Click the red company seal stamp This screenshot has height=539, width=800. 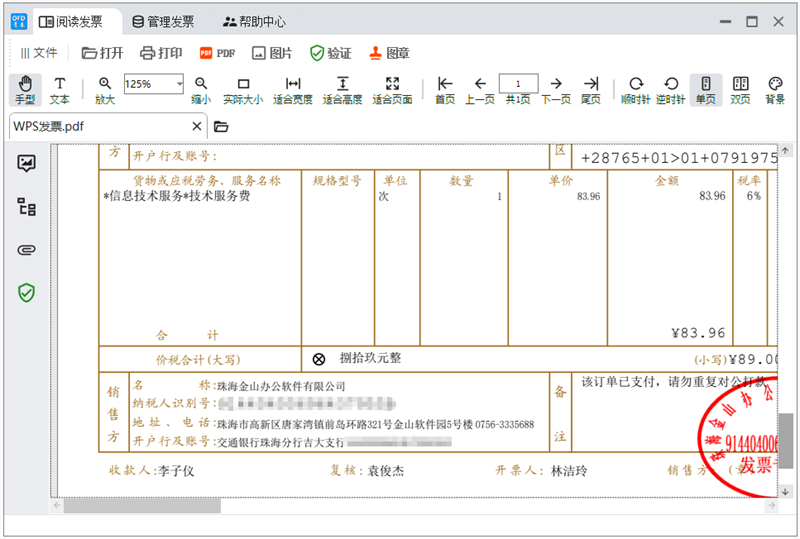[x=739, y=437]
